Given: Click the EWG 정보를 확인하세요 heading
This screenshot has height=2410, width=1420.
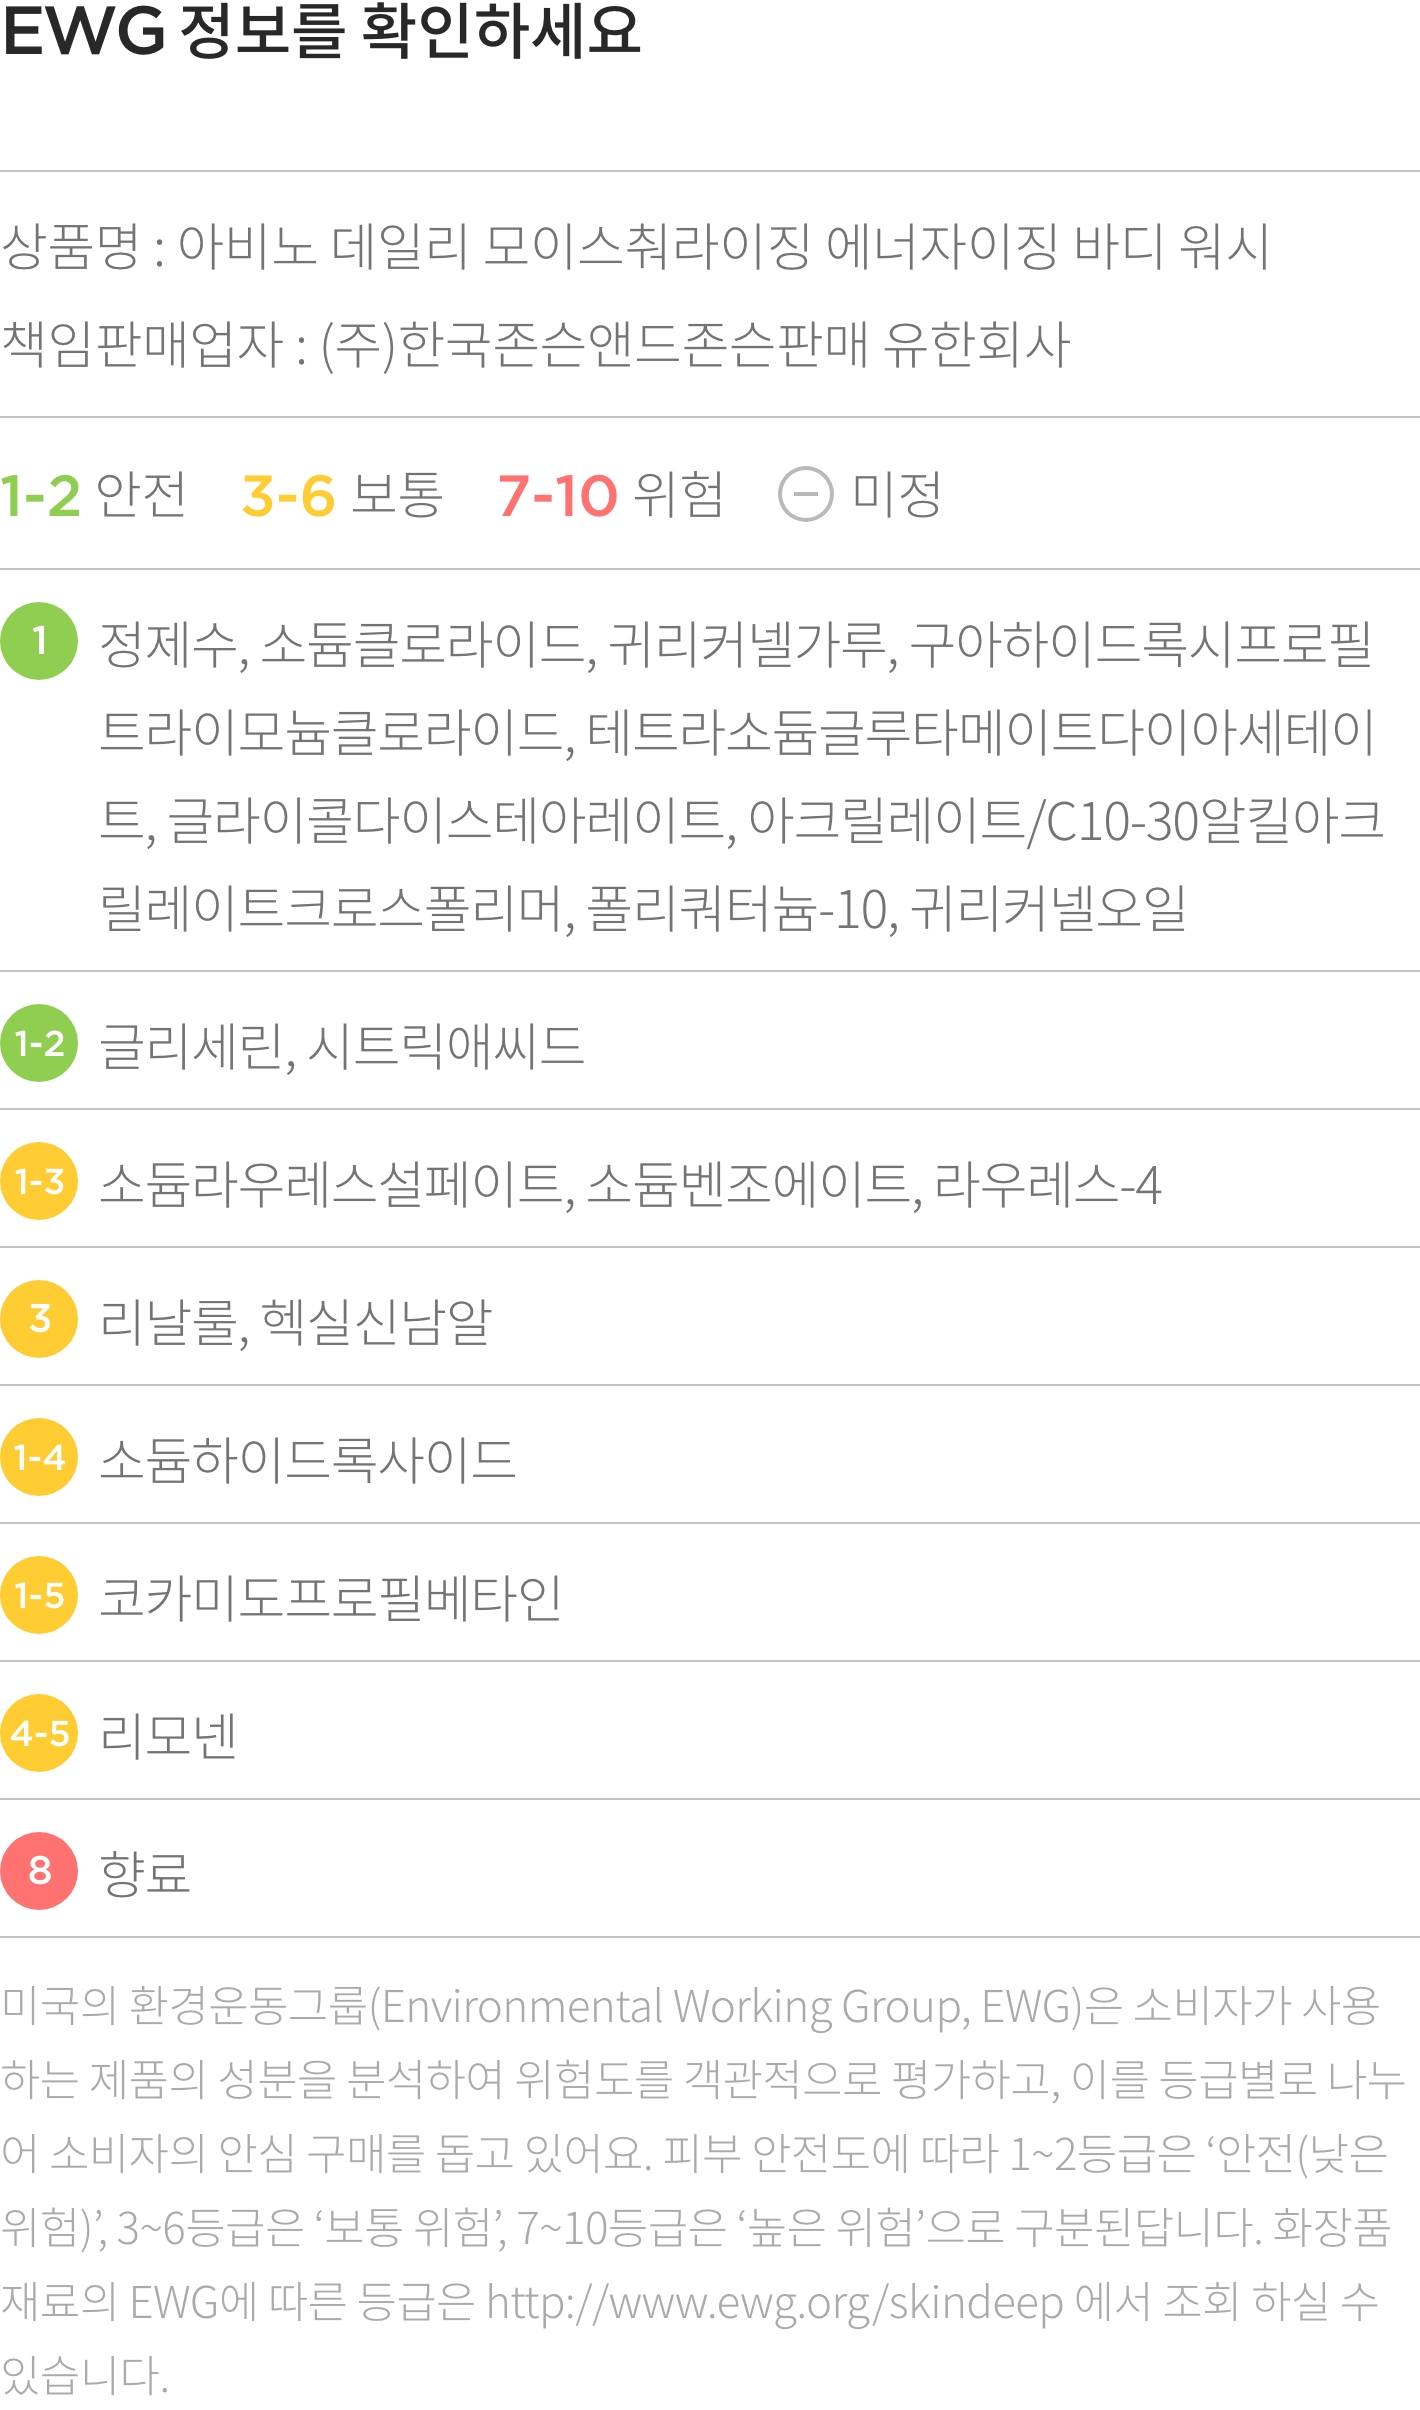Looking at the screenshot, I should pos(321,30).
